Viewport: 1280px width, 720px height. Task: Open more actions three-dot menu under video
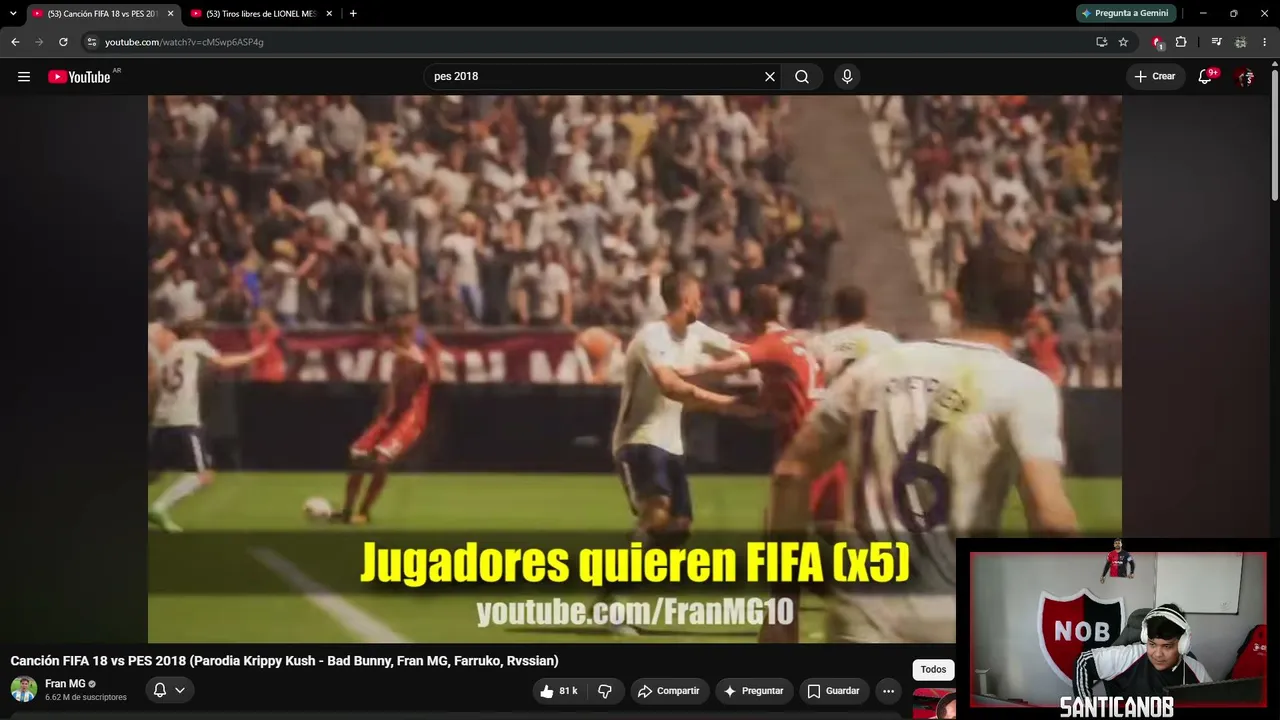tap(888, 691)
